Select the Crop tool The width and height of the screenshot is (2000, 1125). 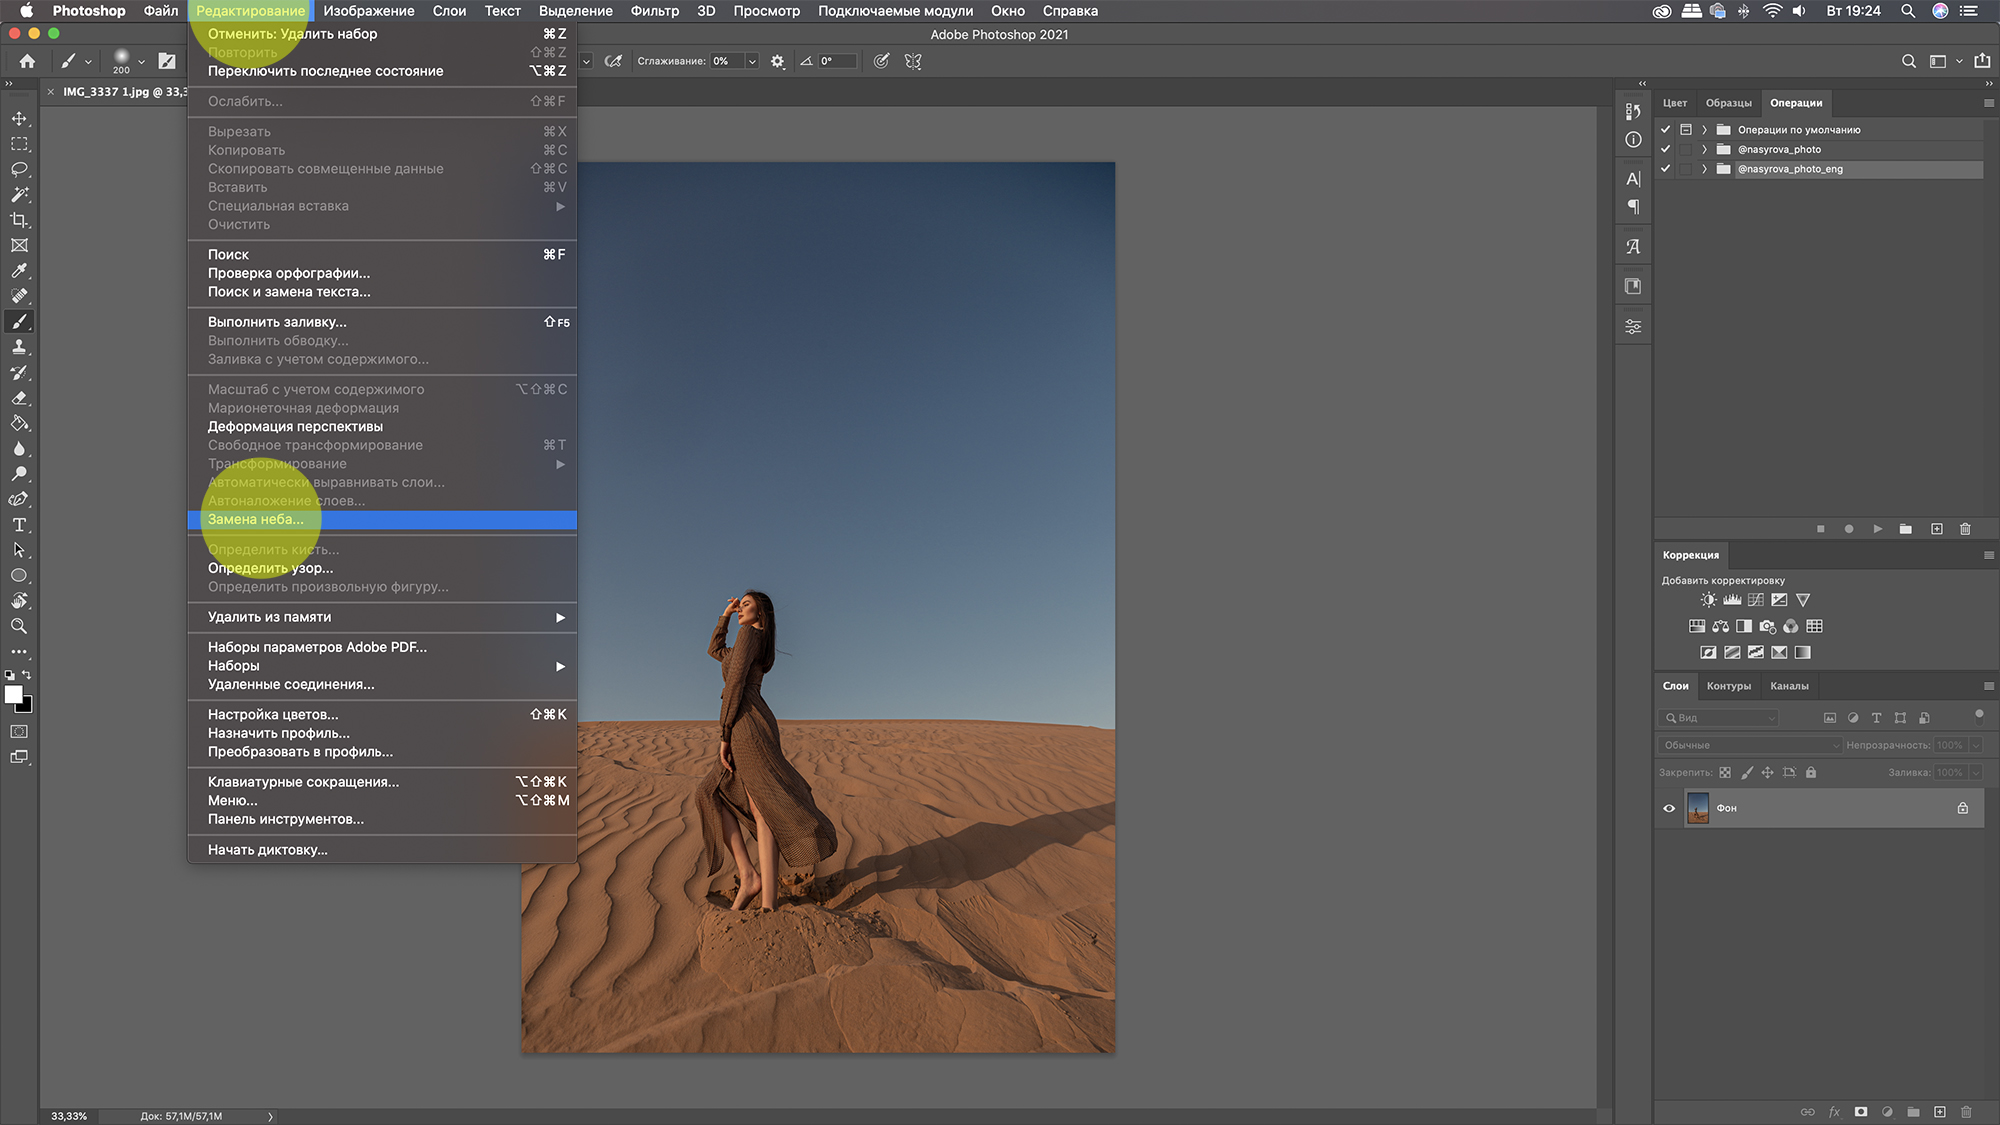(19, 220)
